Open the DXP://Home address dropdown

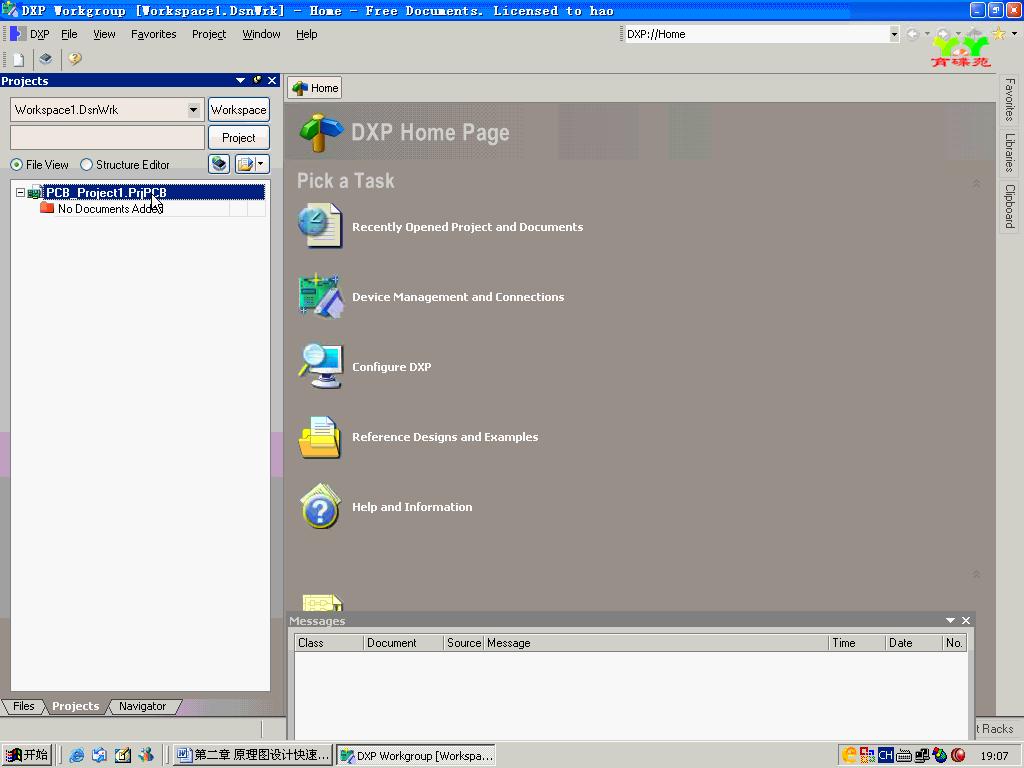[x=894, y=34]
